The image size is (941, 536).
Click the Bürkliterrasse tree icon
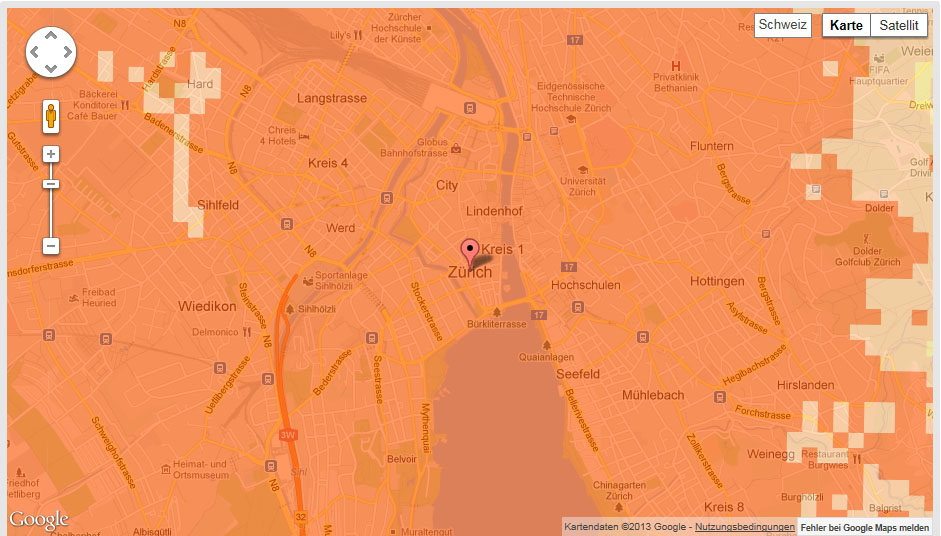click(496, 312)
